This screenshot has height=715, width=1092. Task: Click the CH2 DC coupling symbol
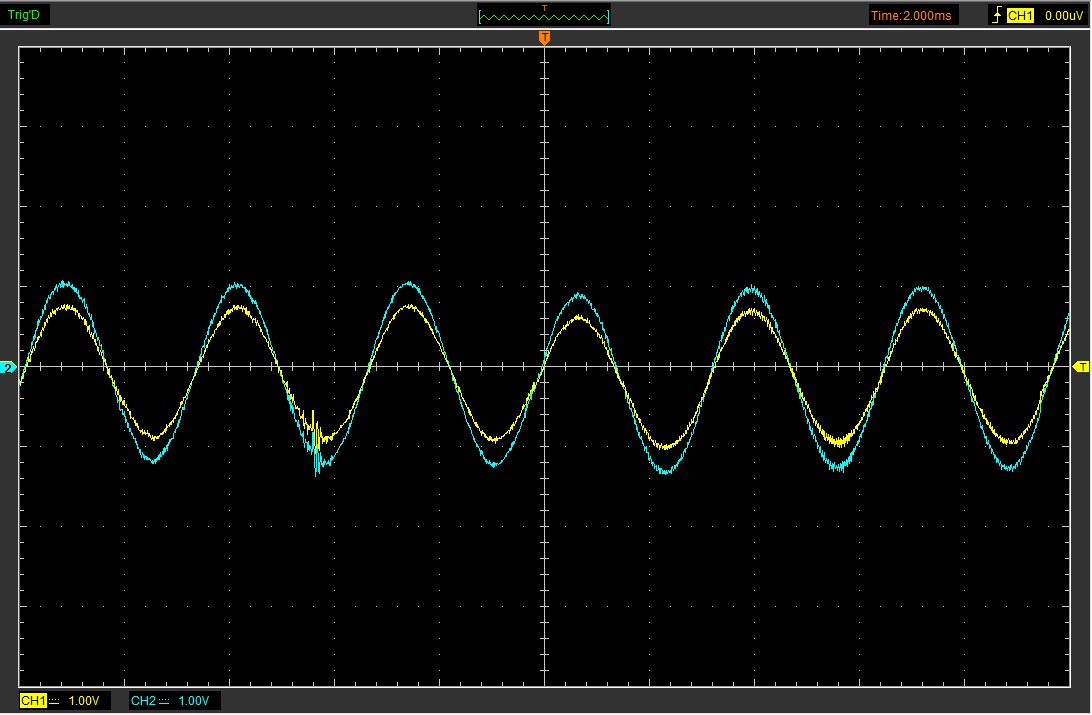point(164,701)
